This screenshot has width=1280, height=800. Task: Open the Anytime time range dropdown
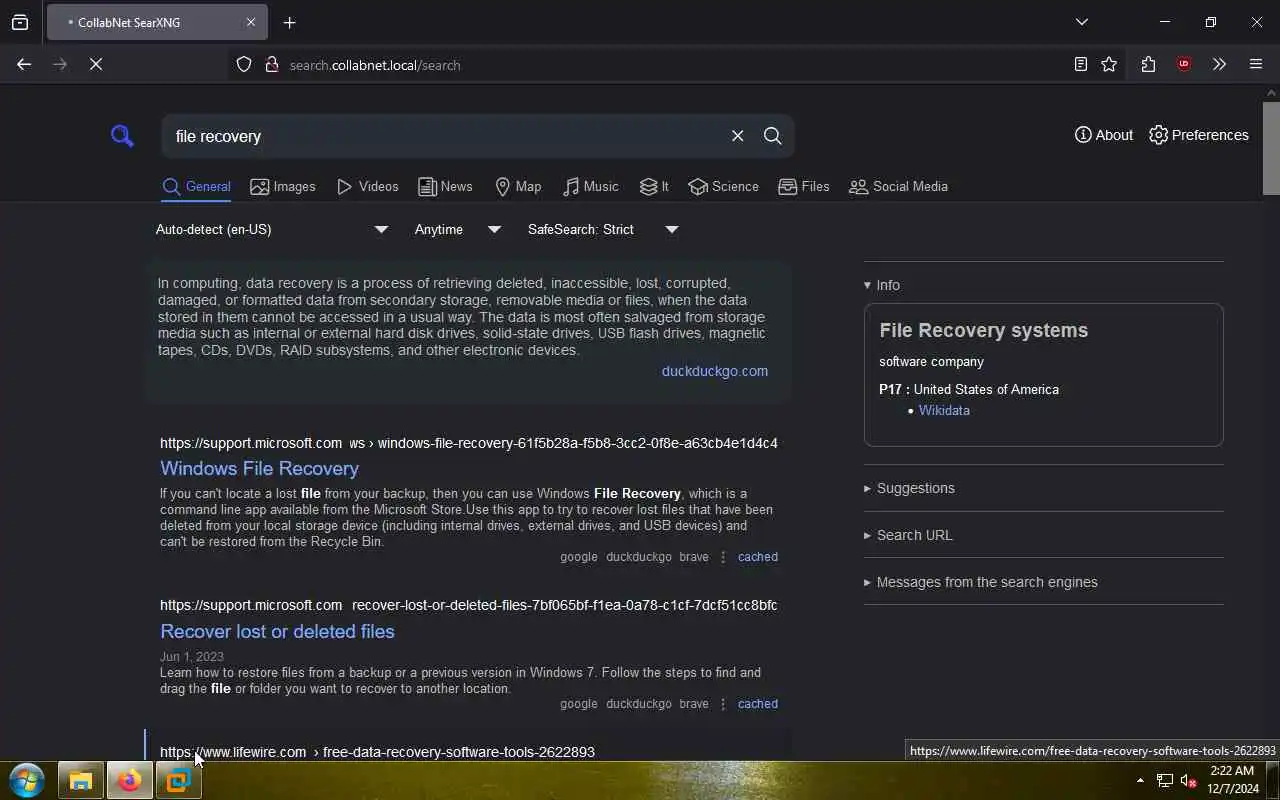point(457,229)
